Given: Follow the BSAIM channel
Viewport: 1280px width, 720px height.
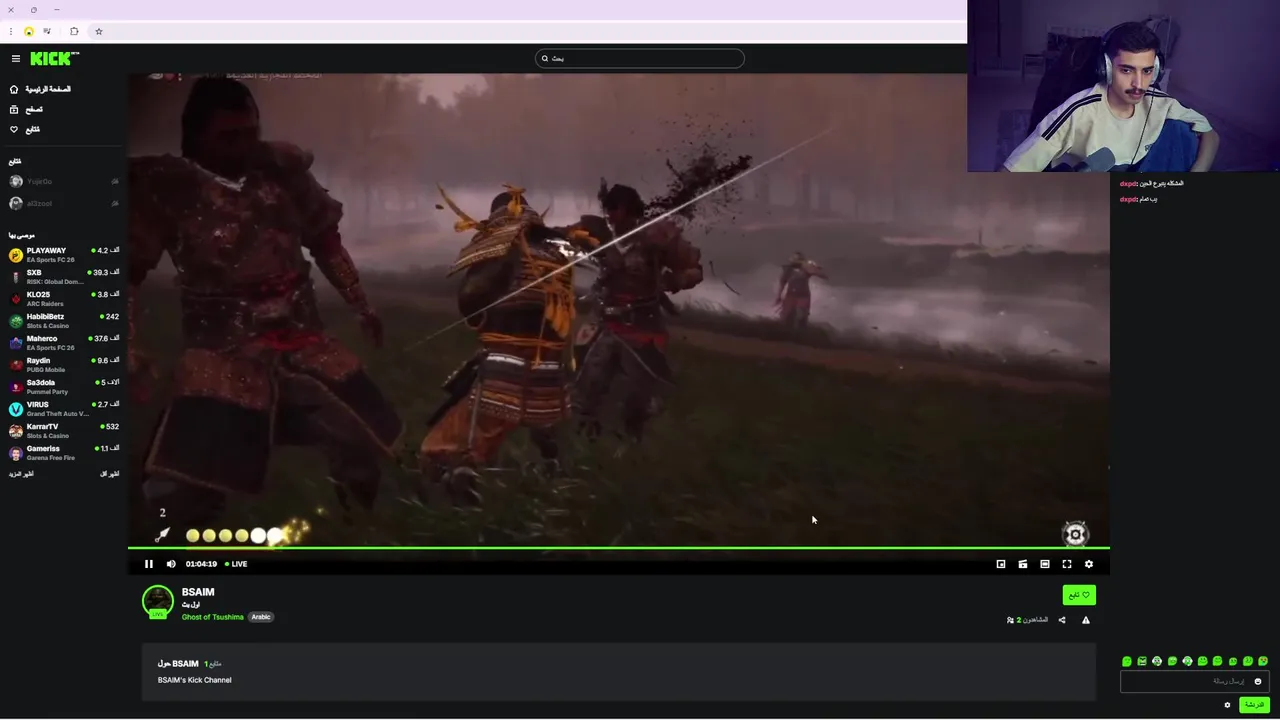Looking at the screenshot, I should point(1079,595).
